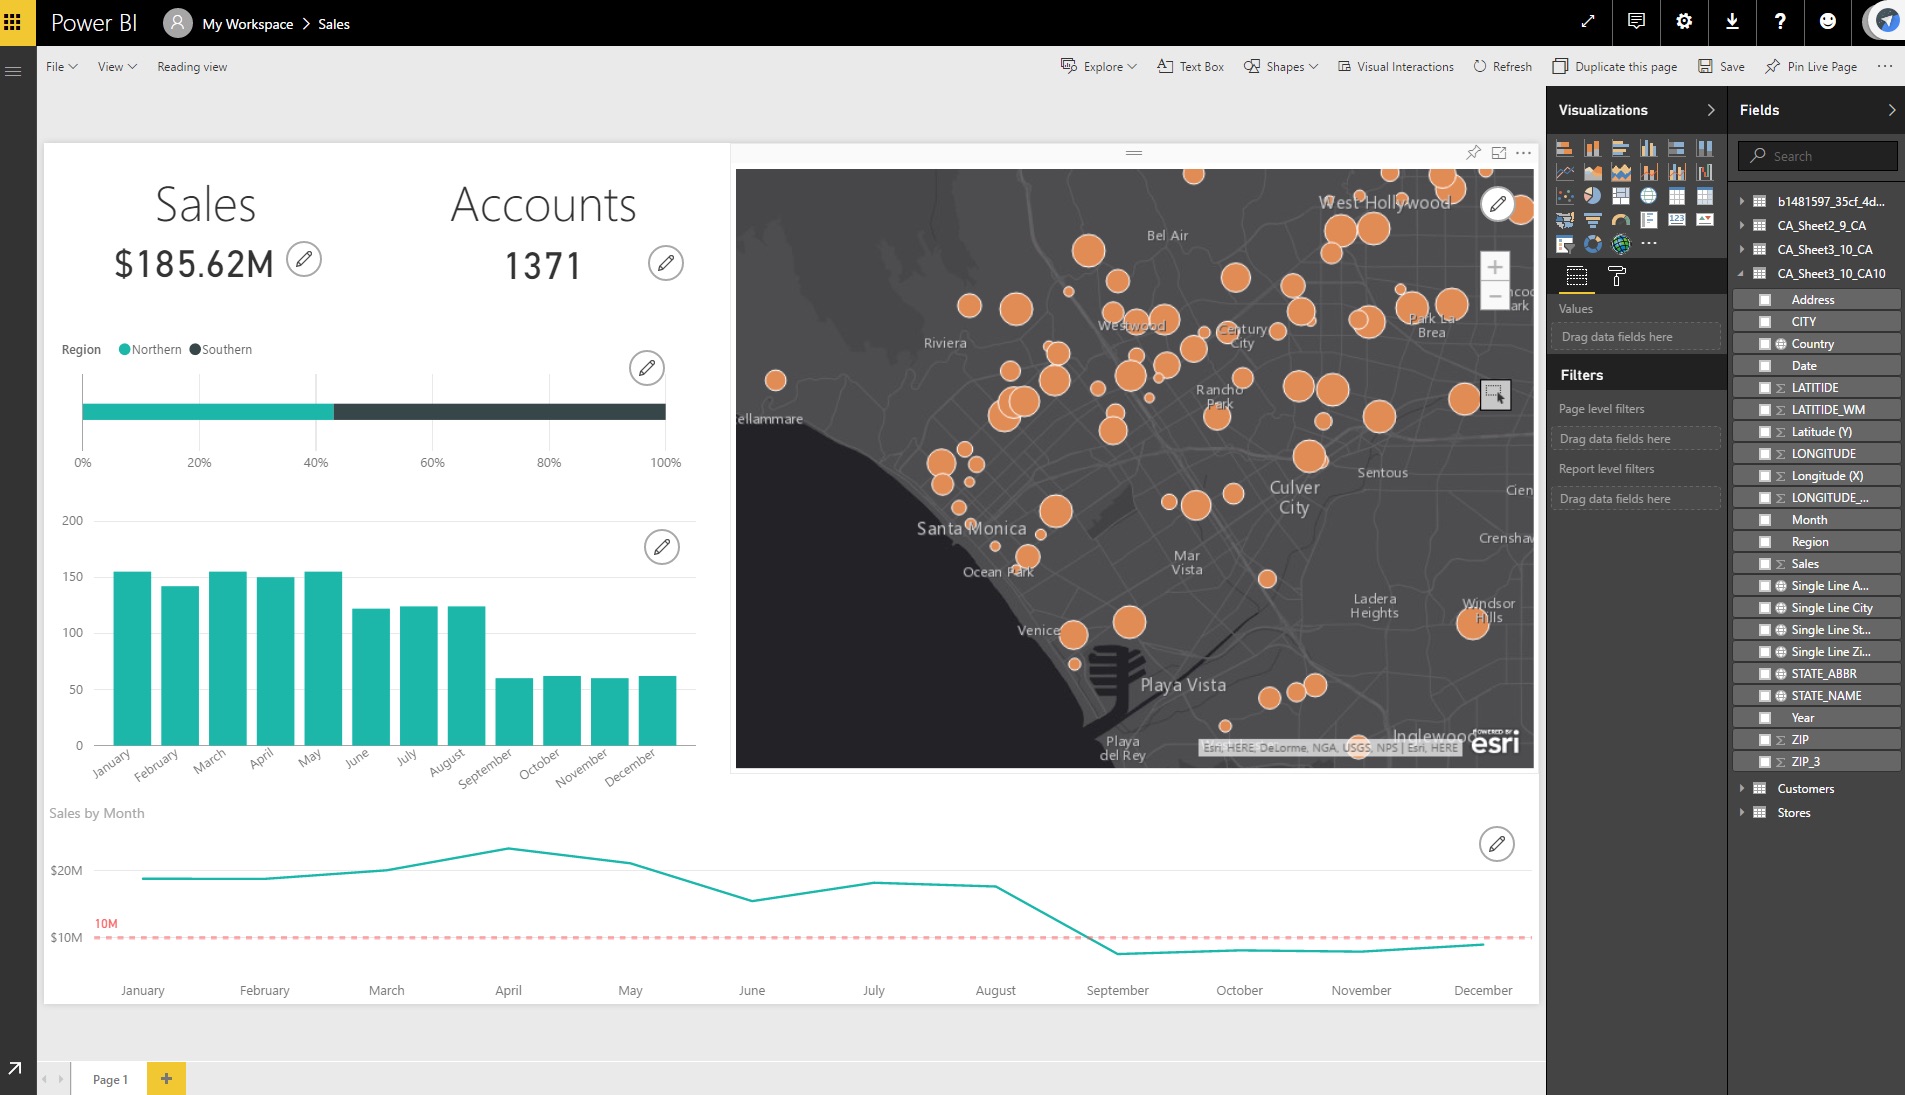
Task: Click Duplicate this page
Action: [1615, 67]
